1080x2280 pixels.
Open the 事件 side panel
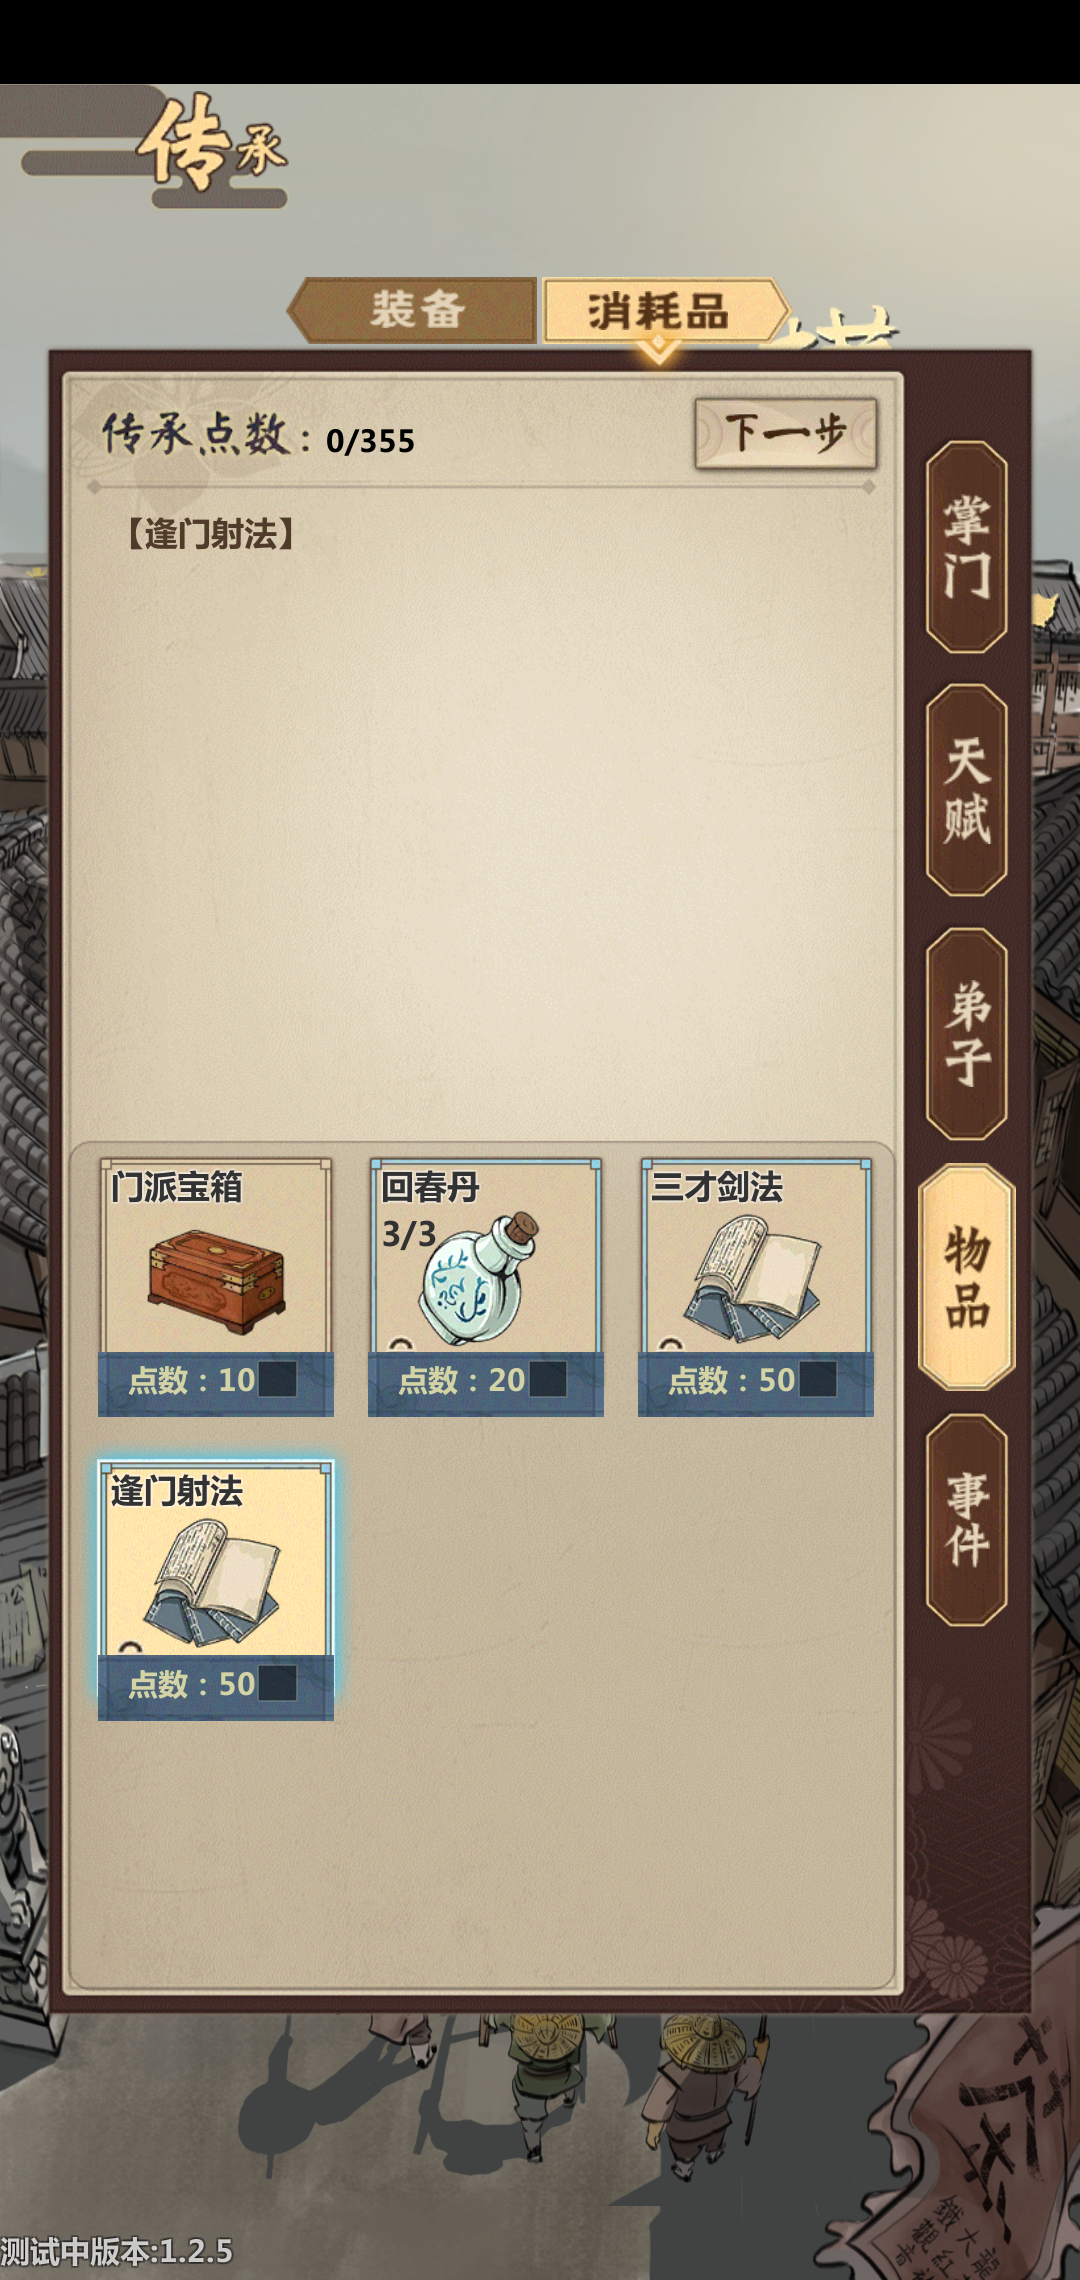tap(966, 1520)
